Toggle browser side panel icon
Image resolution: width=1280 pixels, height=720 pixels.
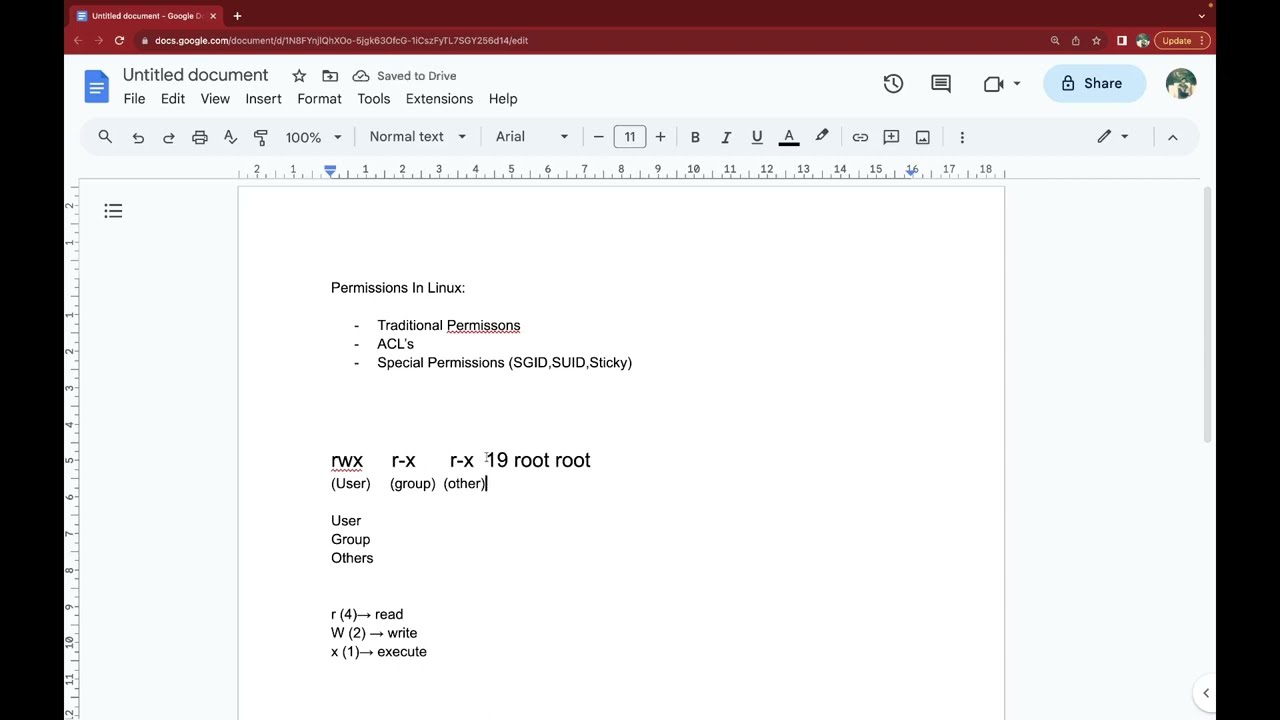1122,41
